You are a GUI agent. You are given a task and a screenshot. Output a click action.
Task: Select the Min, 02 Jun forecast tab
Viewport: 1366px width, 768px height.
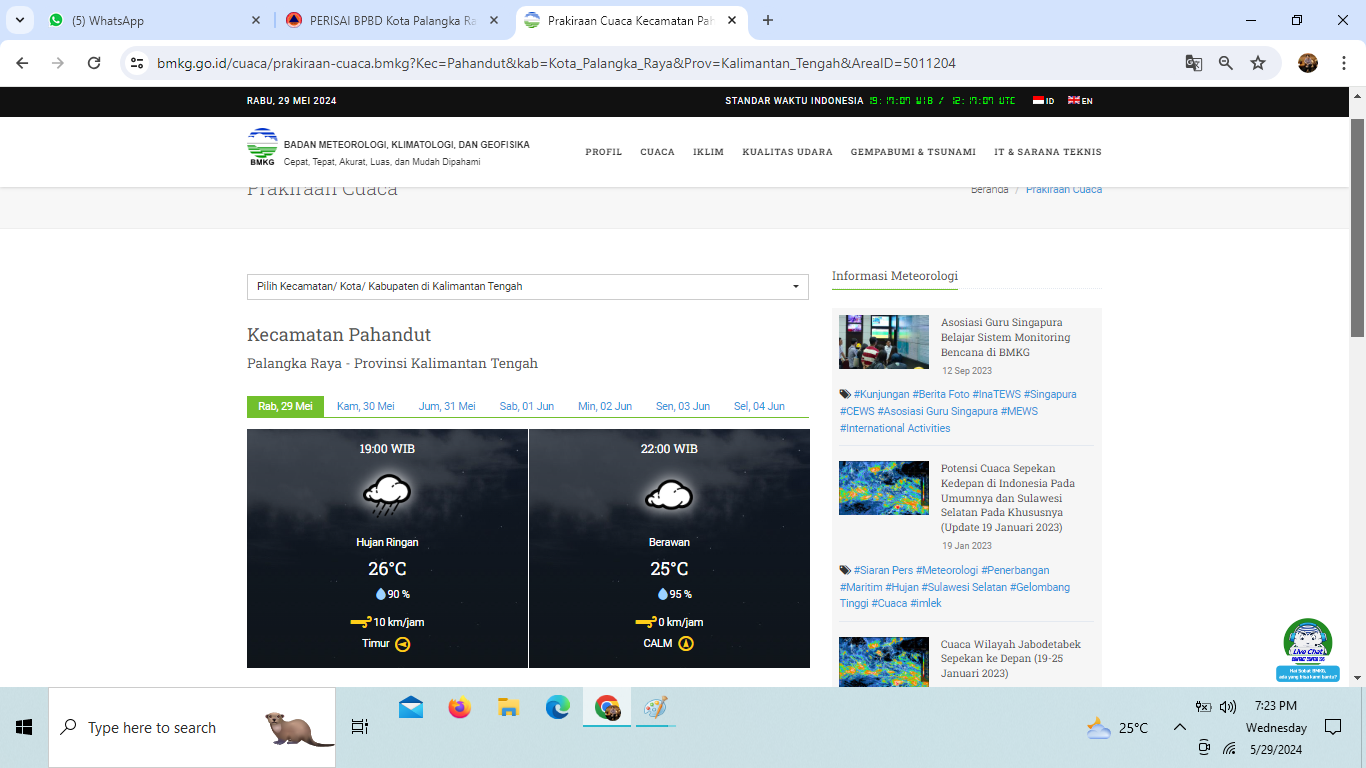pyautogui.click(x=605, y=406)
